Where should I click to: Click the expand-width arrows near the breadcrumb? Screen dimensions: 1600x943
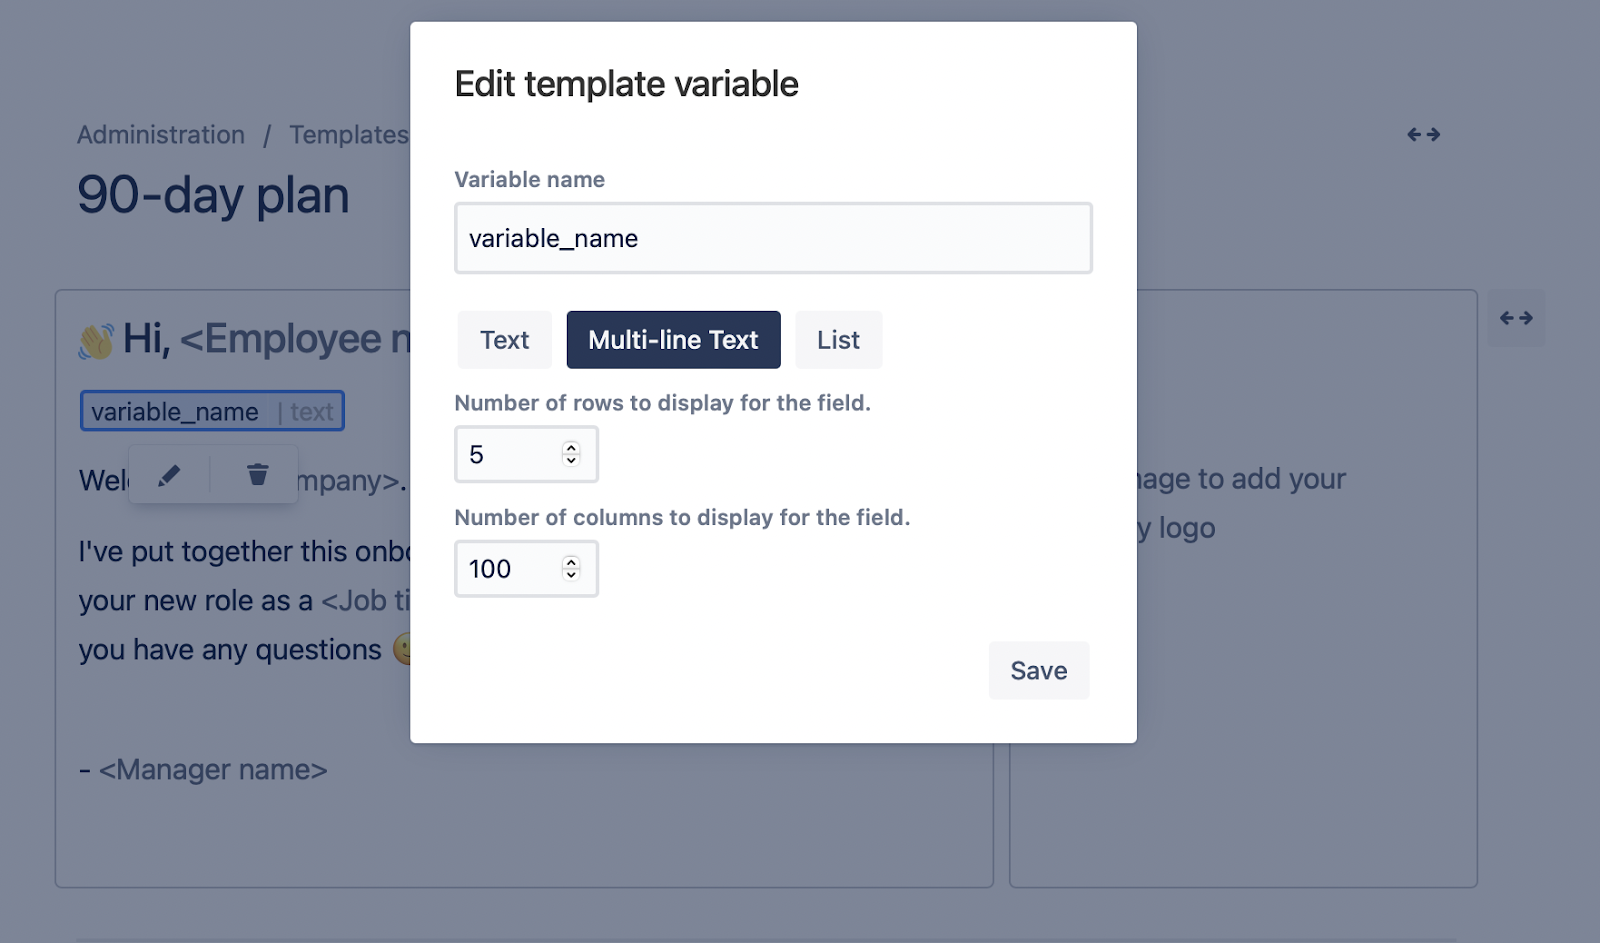pyautogui.click(x=1424, y=134)
